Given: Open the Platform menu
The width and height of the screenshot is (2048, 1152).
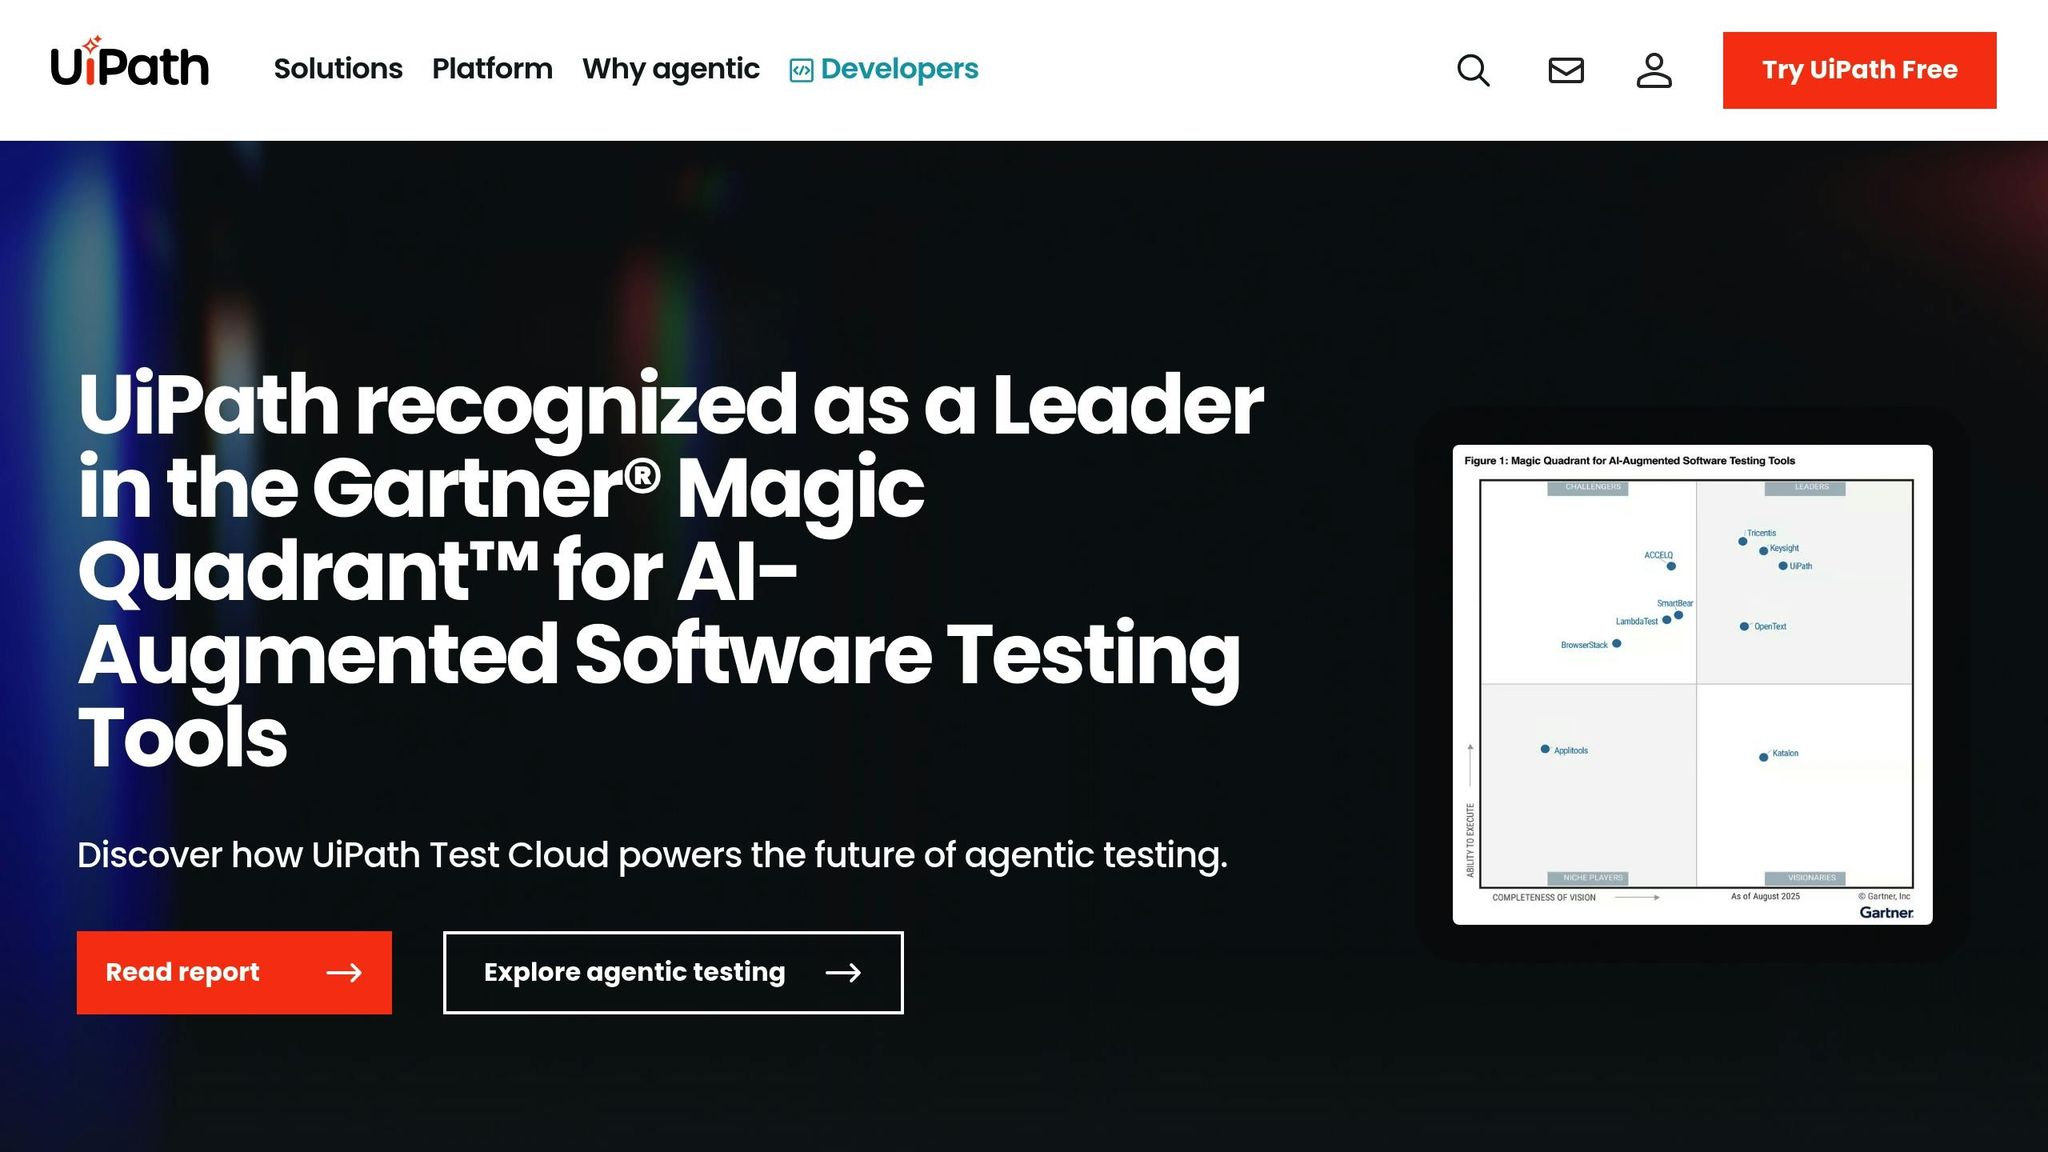Looking at the screenshot, I should pyautogui.click(x=492, y=69).
